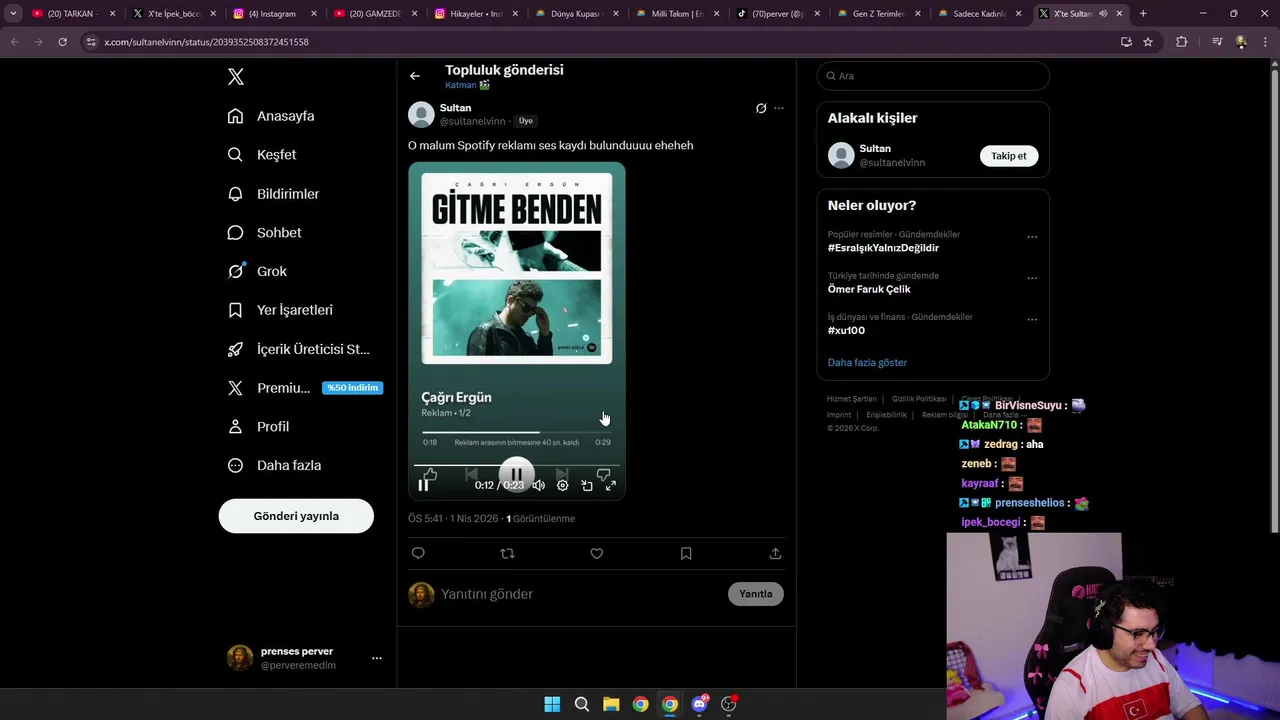The width and height of the screenshot is (1280, 720).
Task: Click the Ara search box
Action: point(933,76)
